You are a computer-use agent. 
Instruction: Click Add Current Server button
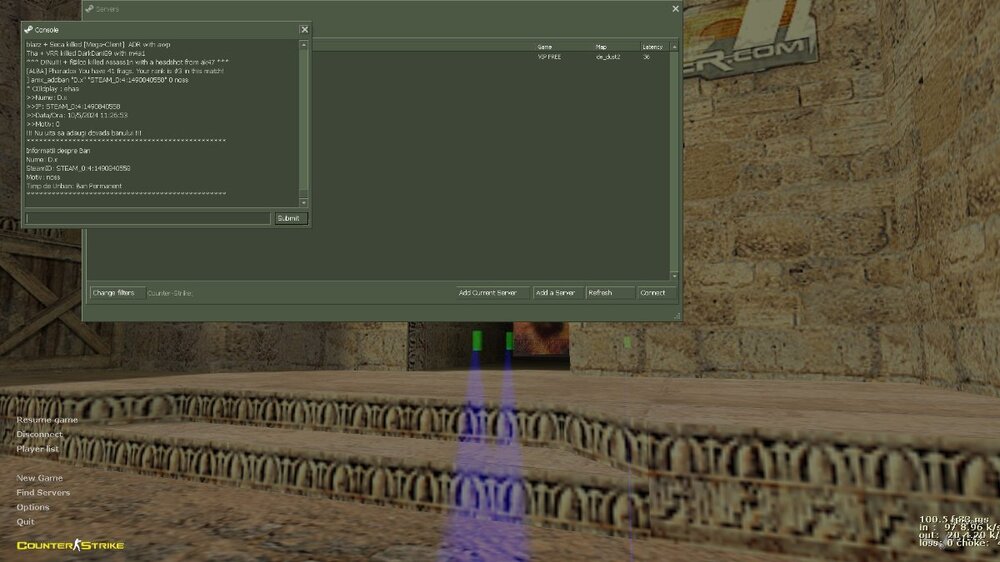coord(488,293)
